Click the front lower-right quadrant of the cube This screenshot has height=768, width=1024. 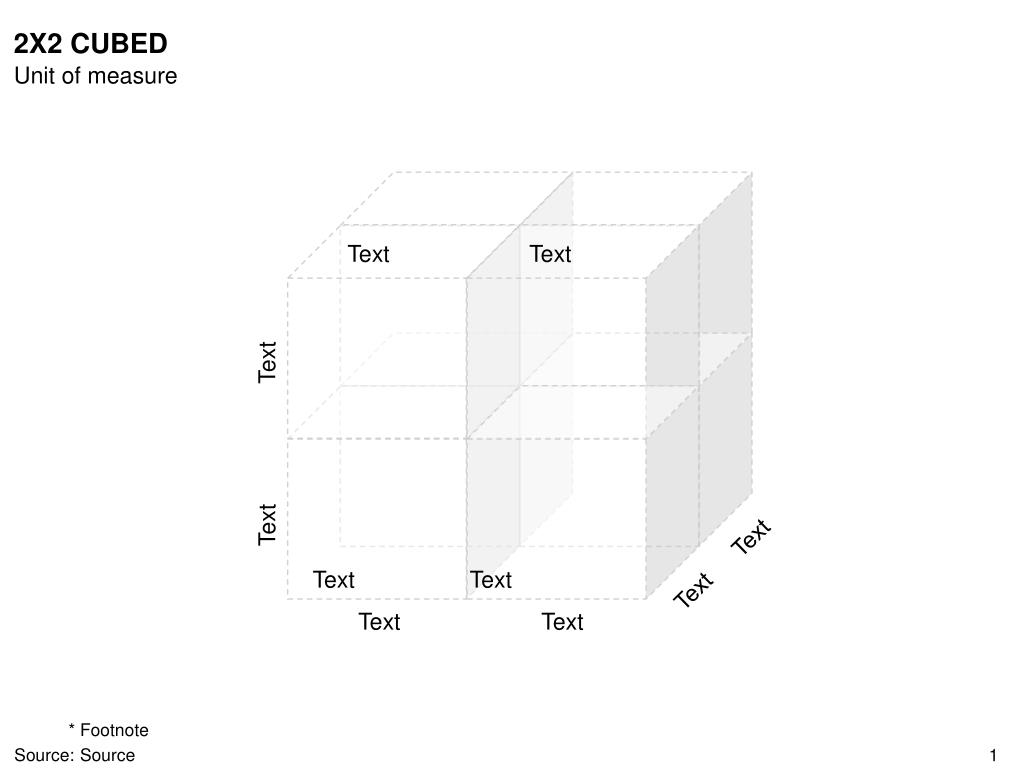tap(556, 519)
